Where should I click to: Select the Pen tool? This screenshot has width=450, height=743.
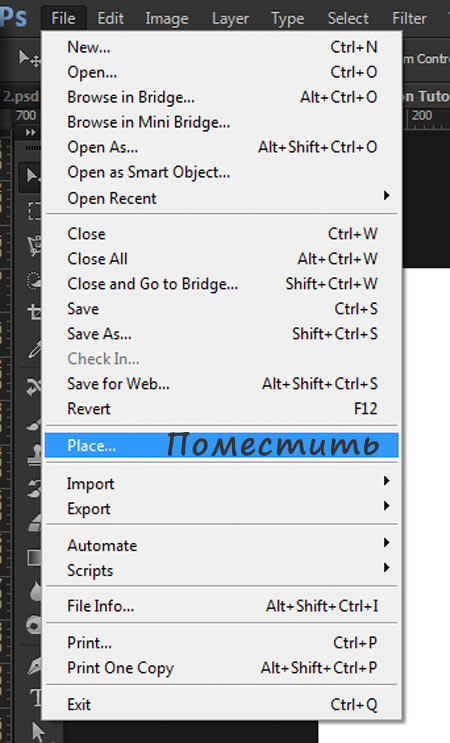34,666
